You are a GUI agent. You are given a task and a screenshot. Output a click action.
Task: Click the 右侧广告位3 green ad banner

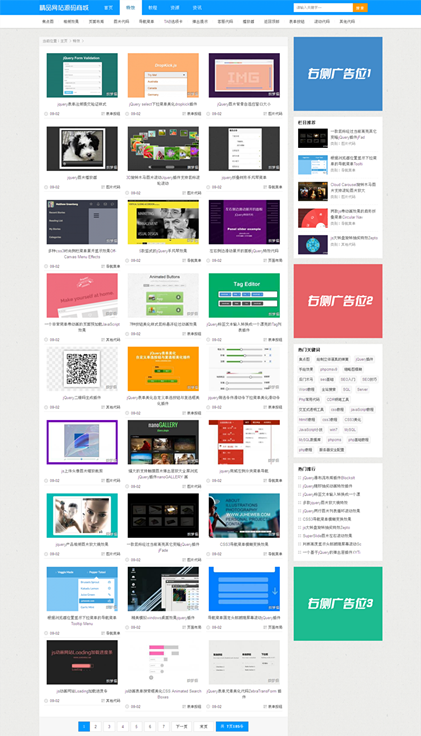click(x=338, y=604)
